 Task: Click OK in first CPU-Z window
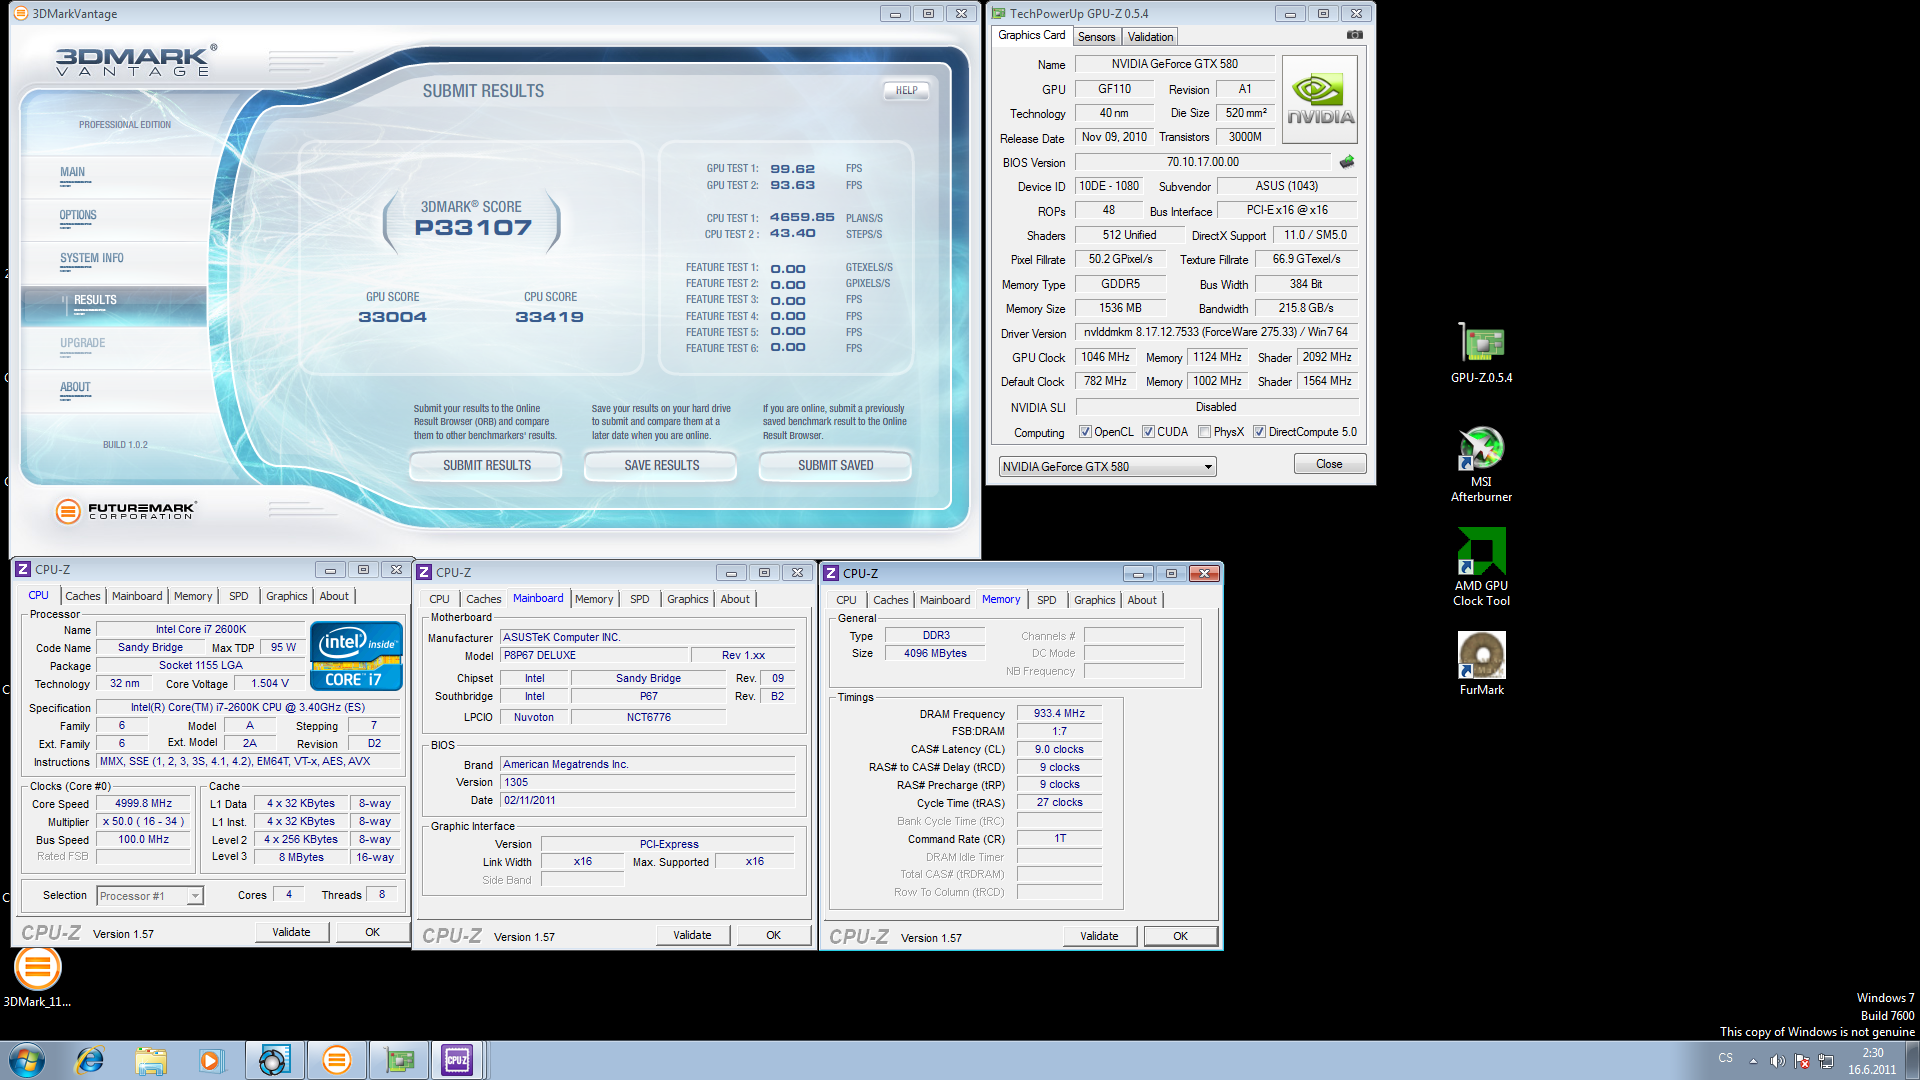pos(372,932)
